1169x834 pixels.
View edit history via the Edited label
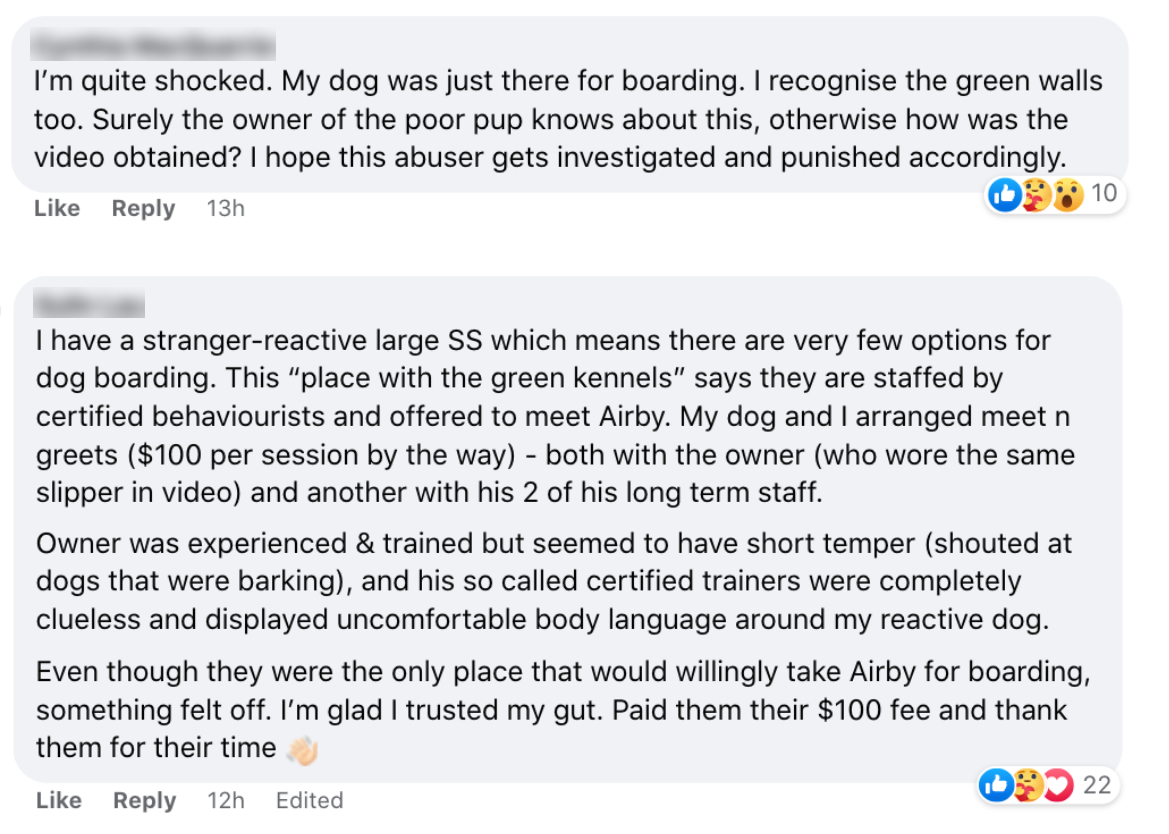click(x=309, y=800)
